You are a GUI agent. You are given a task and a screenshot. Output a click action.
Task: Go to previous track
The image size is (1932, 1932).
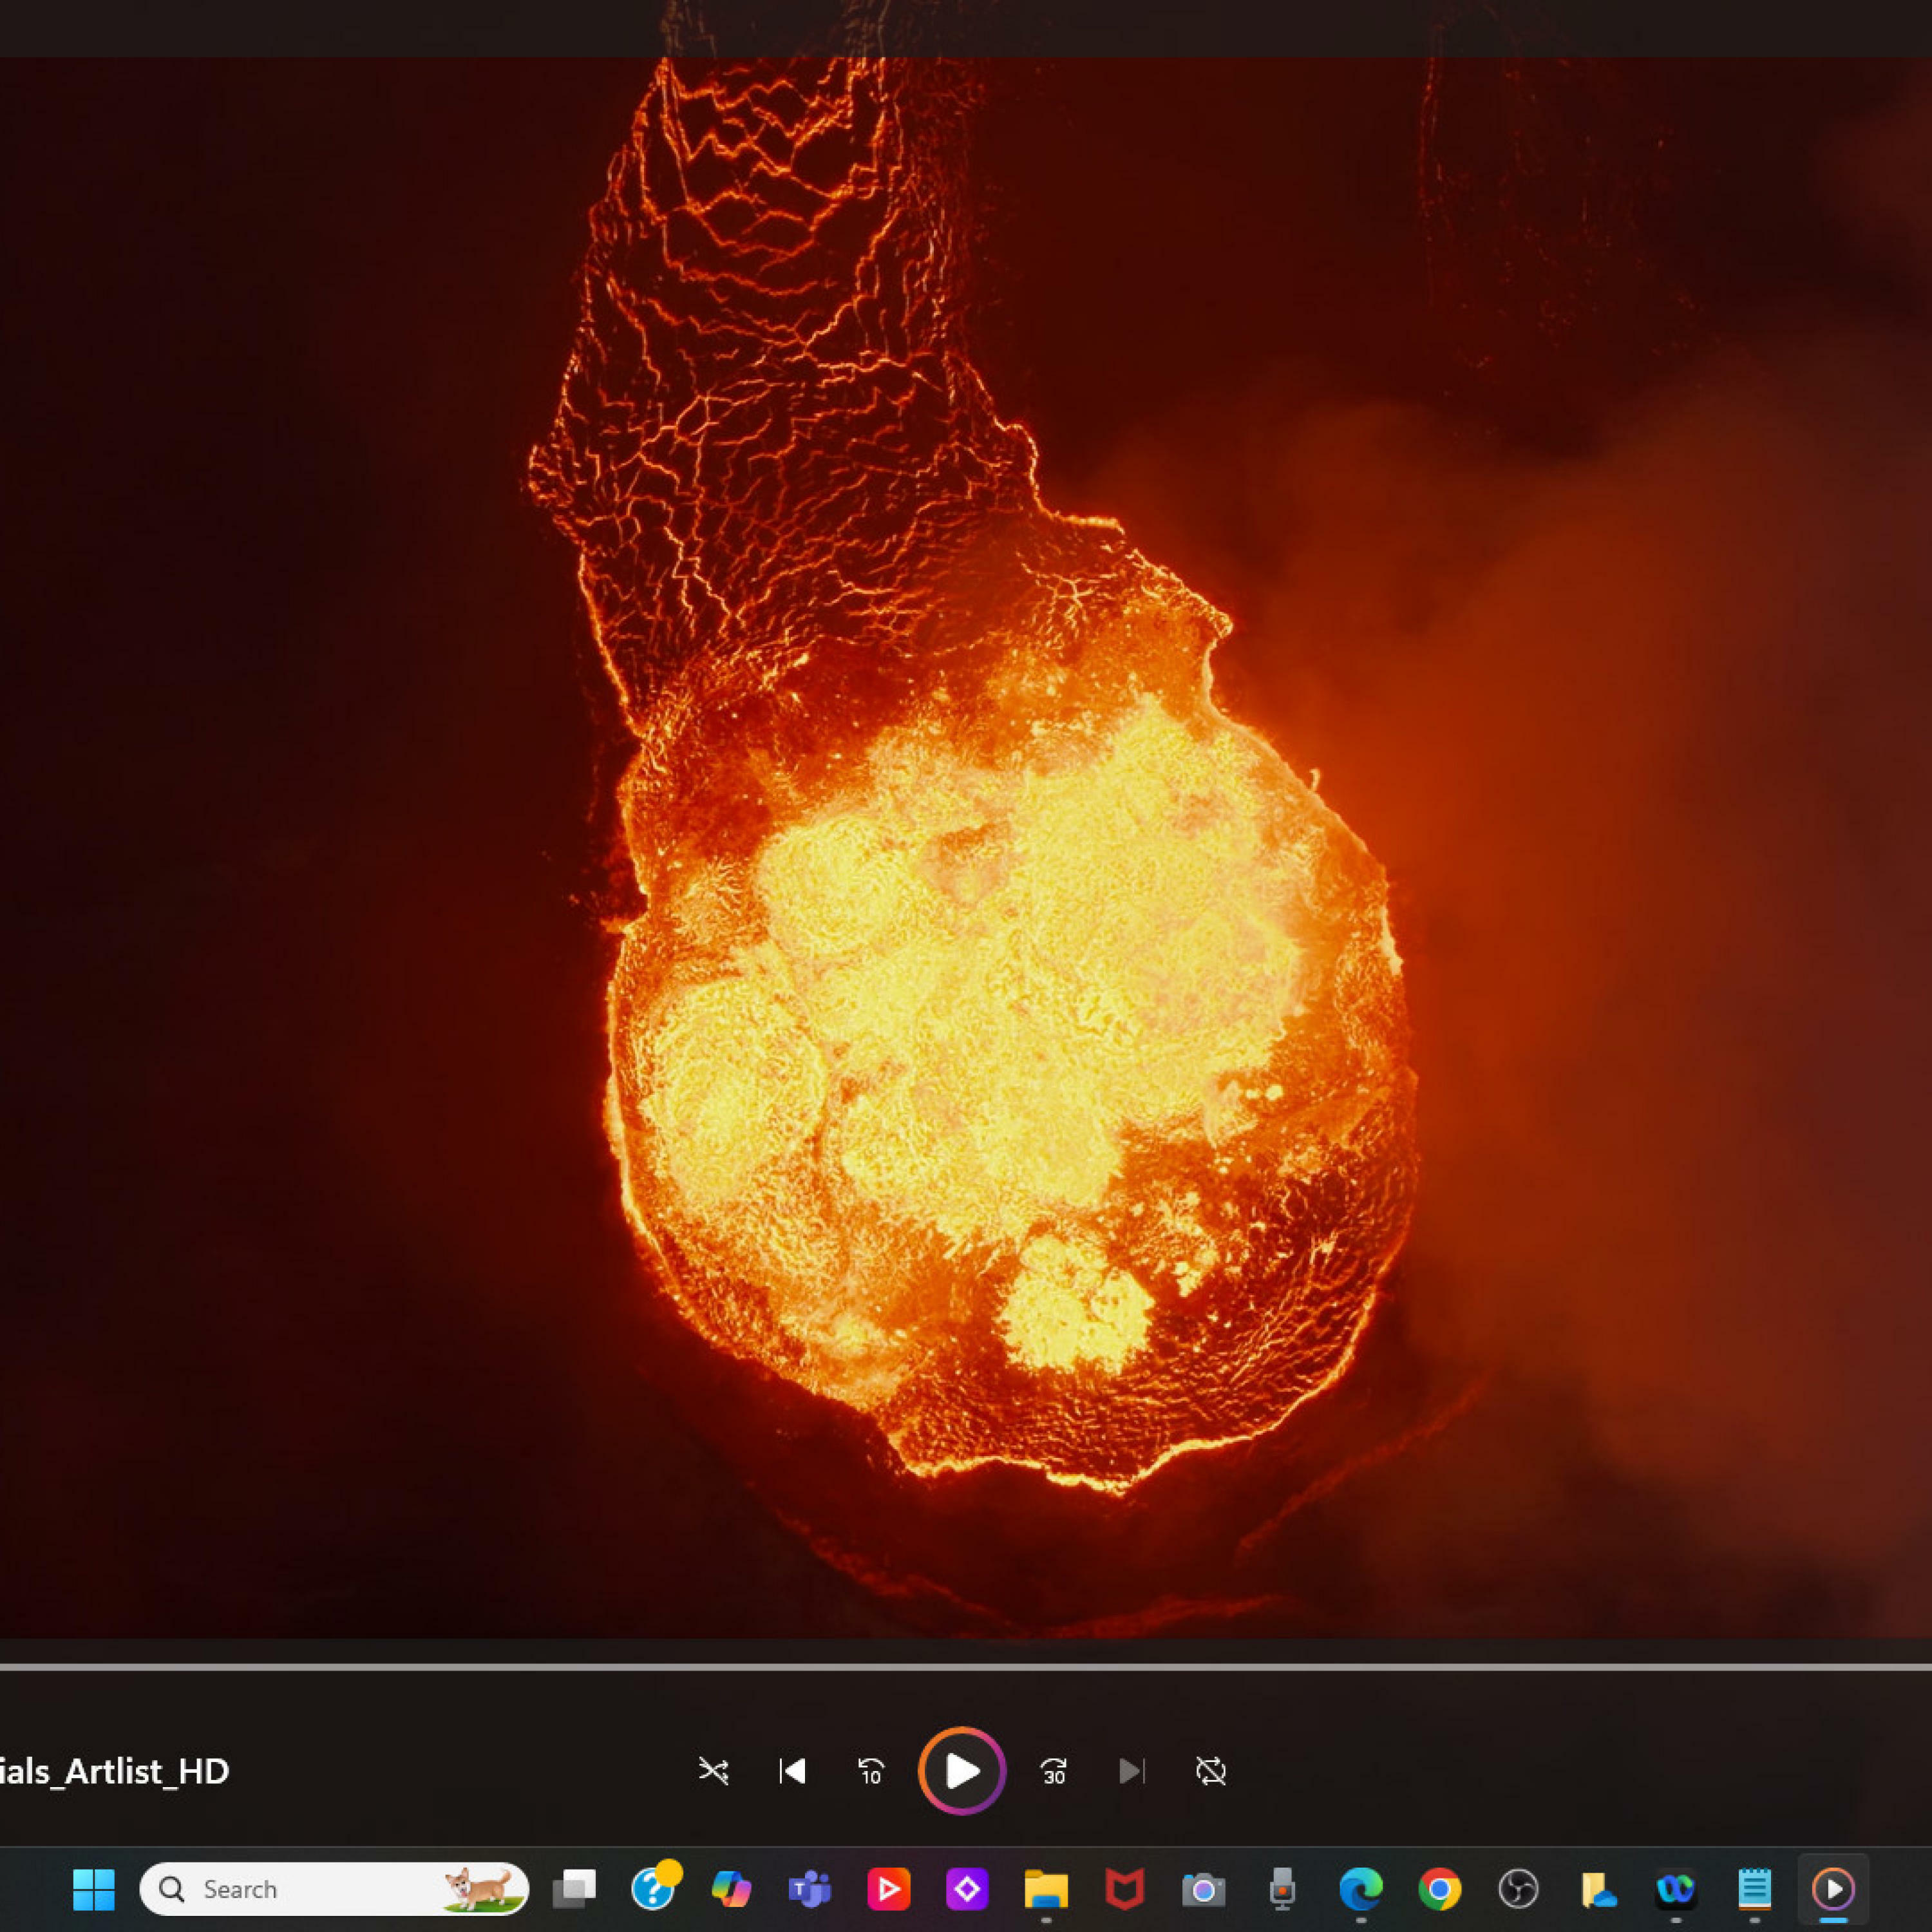point(792,1771)
